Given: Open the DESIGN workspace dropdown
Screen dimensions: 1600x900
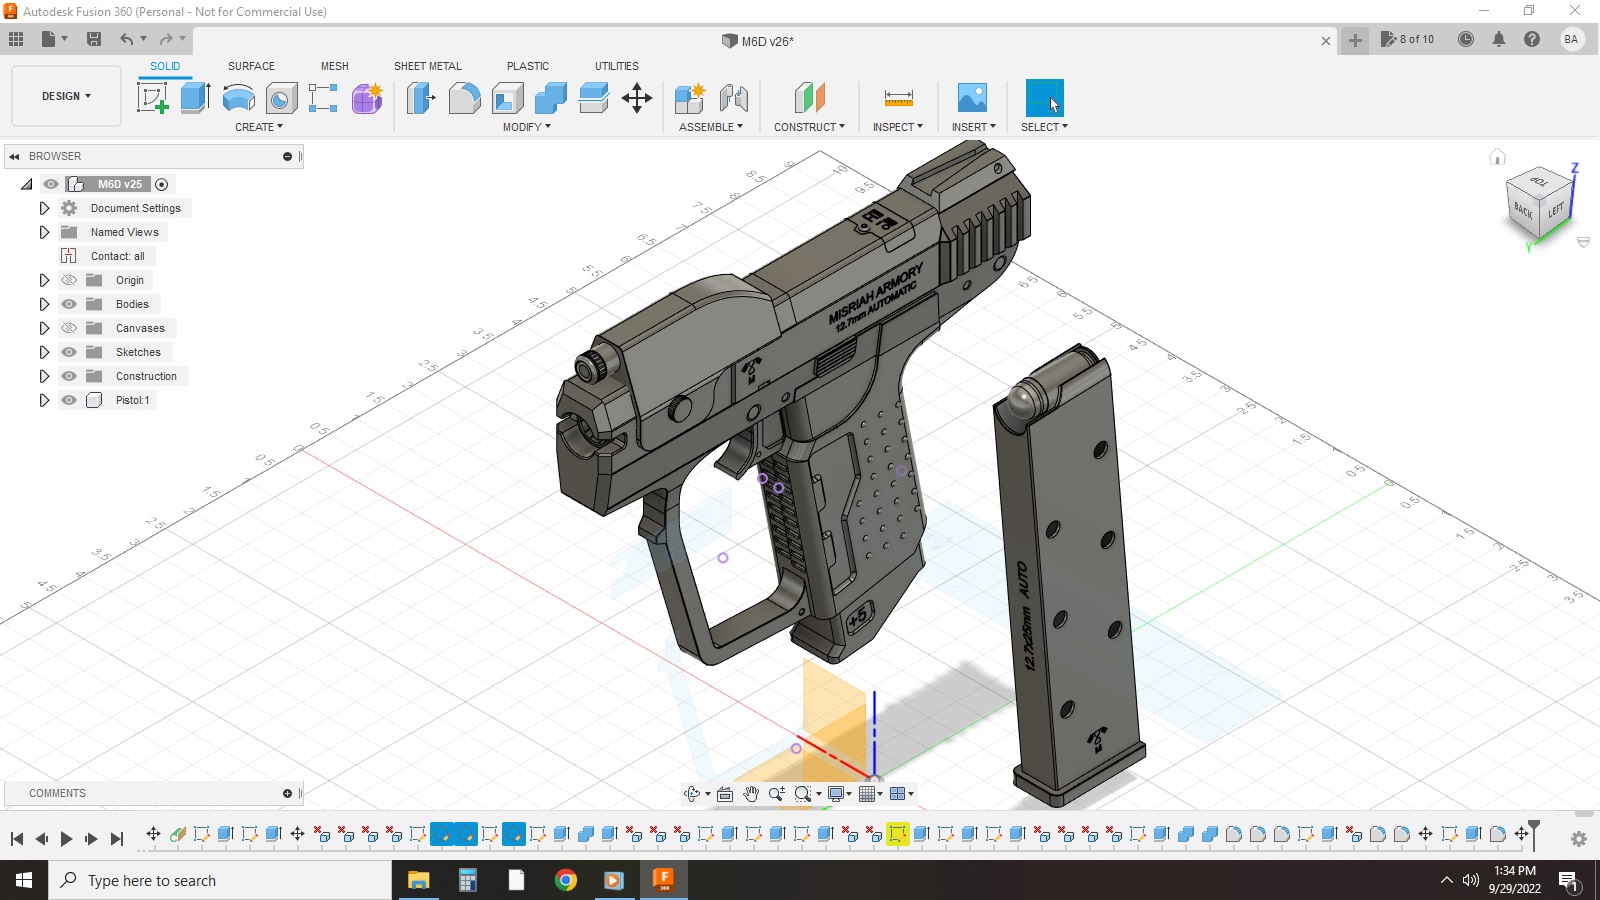Looking at the screenshot, I should 66,96.
